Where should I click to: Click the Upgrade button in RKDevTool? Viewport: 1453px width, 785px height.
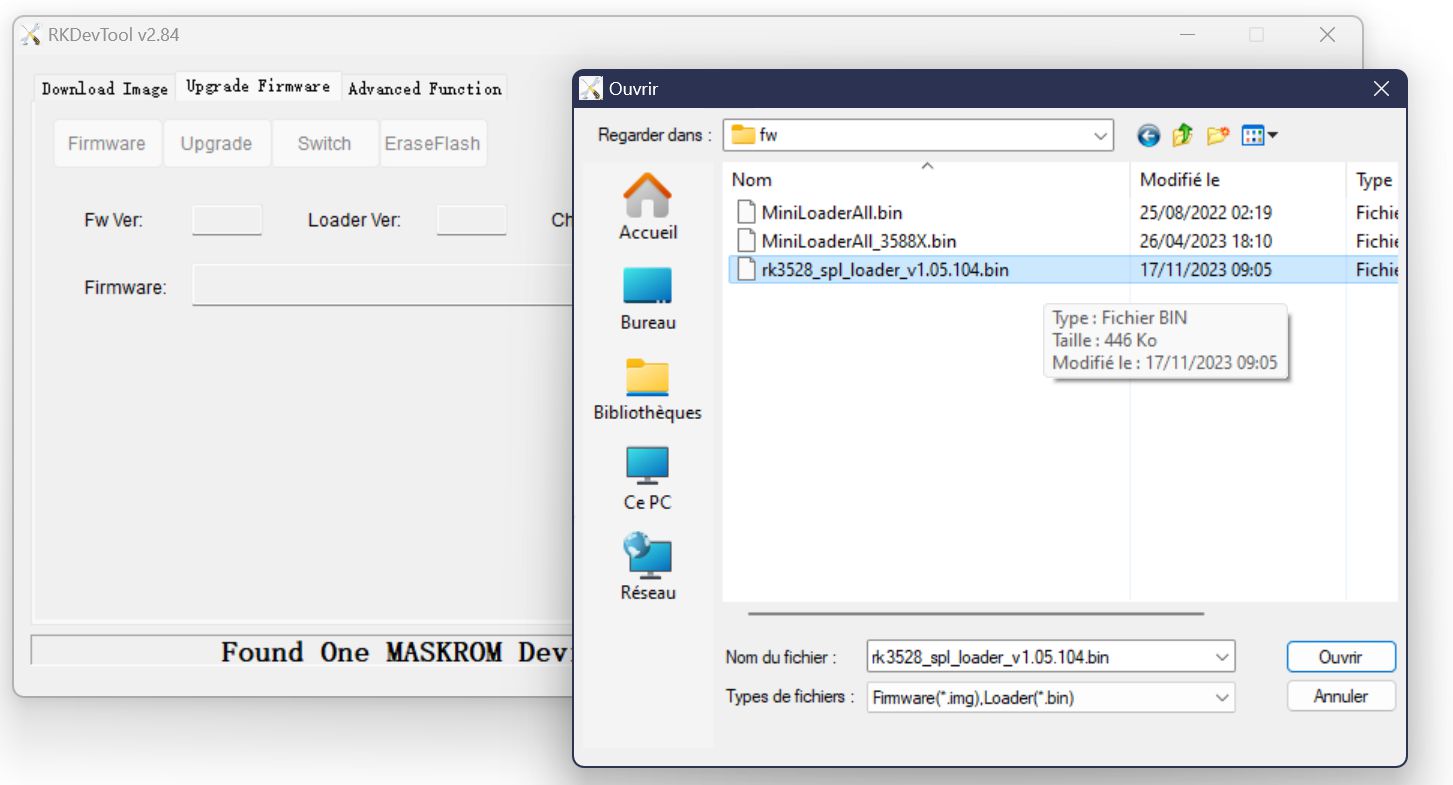[216, 143]
